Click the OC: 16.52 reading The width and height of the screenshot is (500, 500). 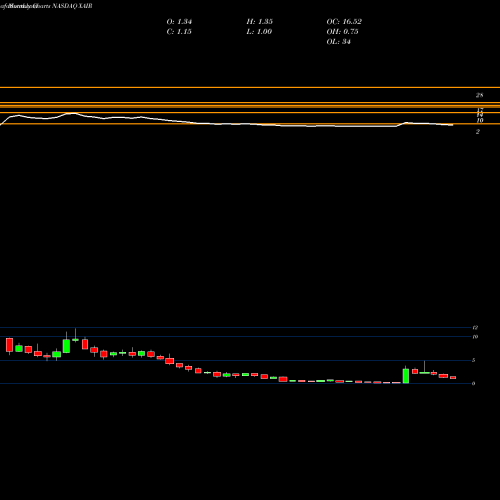344,22
